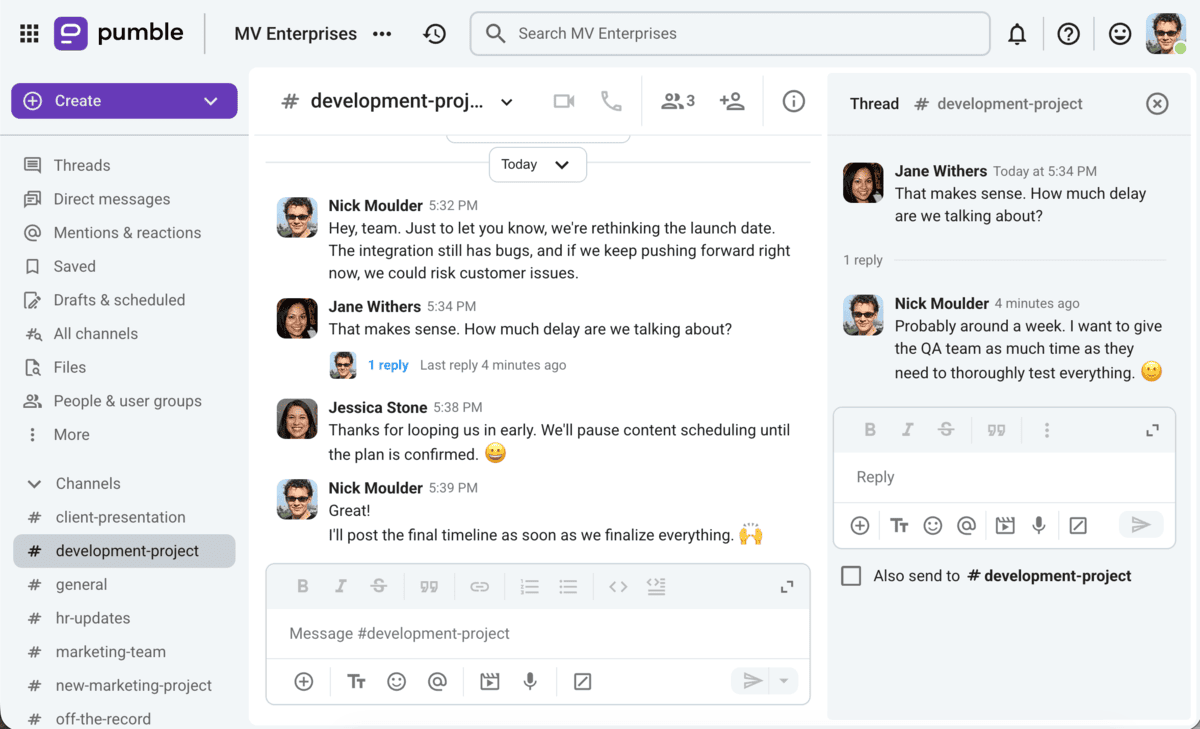Mention someone using the @ icon
Viewport: 1200px width, 729px height.
pos(437,681)
